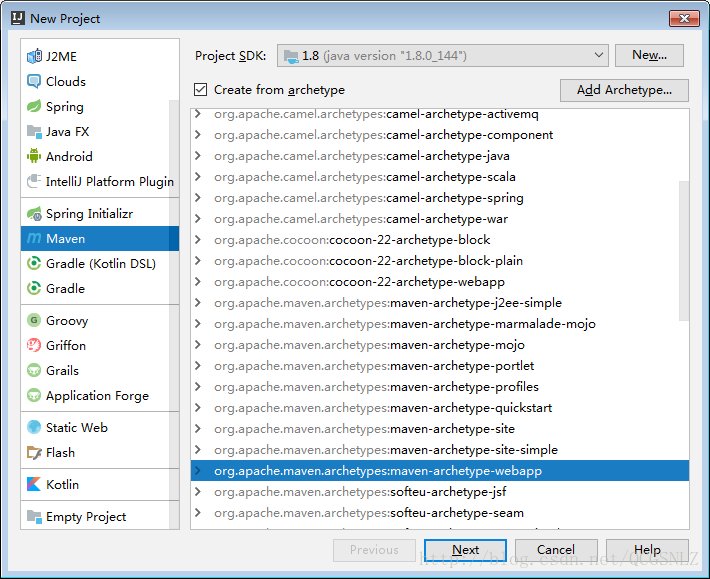Viewport: 710px width, 579px height.
Task: Select Spring project type label
Action: 65,107
